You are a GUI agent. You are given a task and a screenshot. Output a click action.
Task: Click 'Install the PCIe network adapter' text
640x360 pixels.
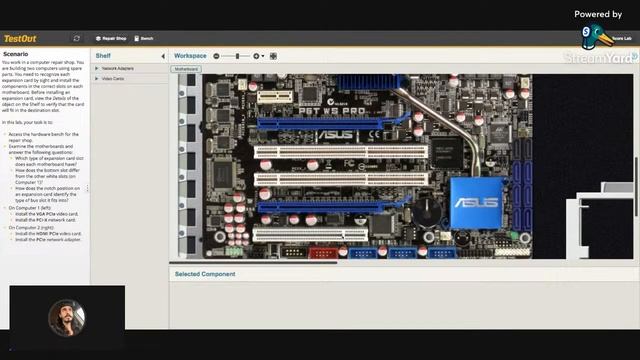pyautogui.click(x=48, y=240)
